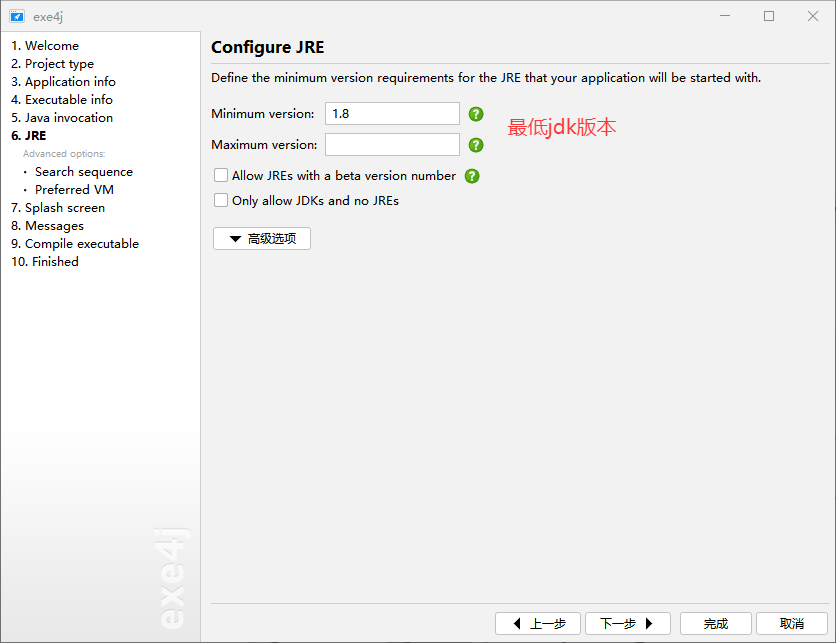The image size is (836, 643).
Task: Jump to Executable info step
Action: pos(61,100)
